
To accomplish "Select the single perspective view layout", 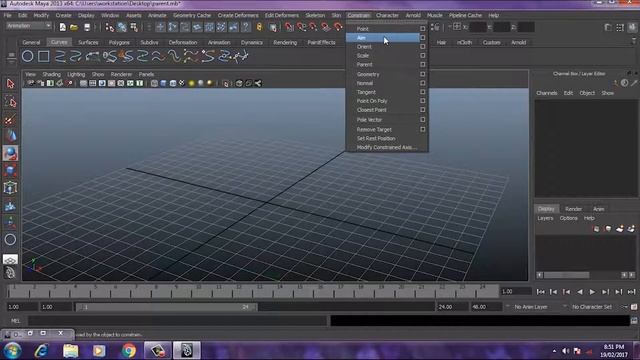I will click(x=10, y=260).
